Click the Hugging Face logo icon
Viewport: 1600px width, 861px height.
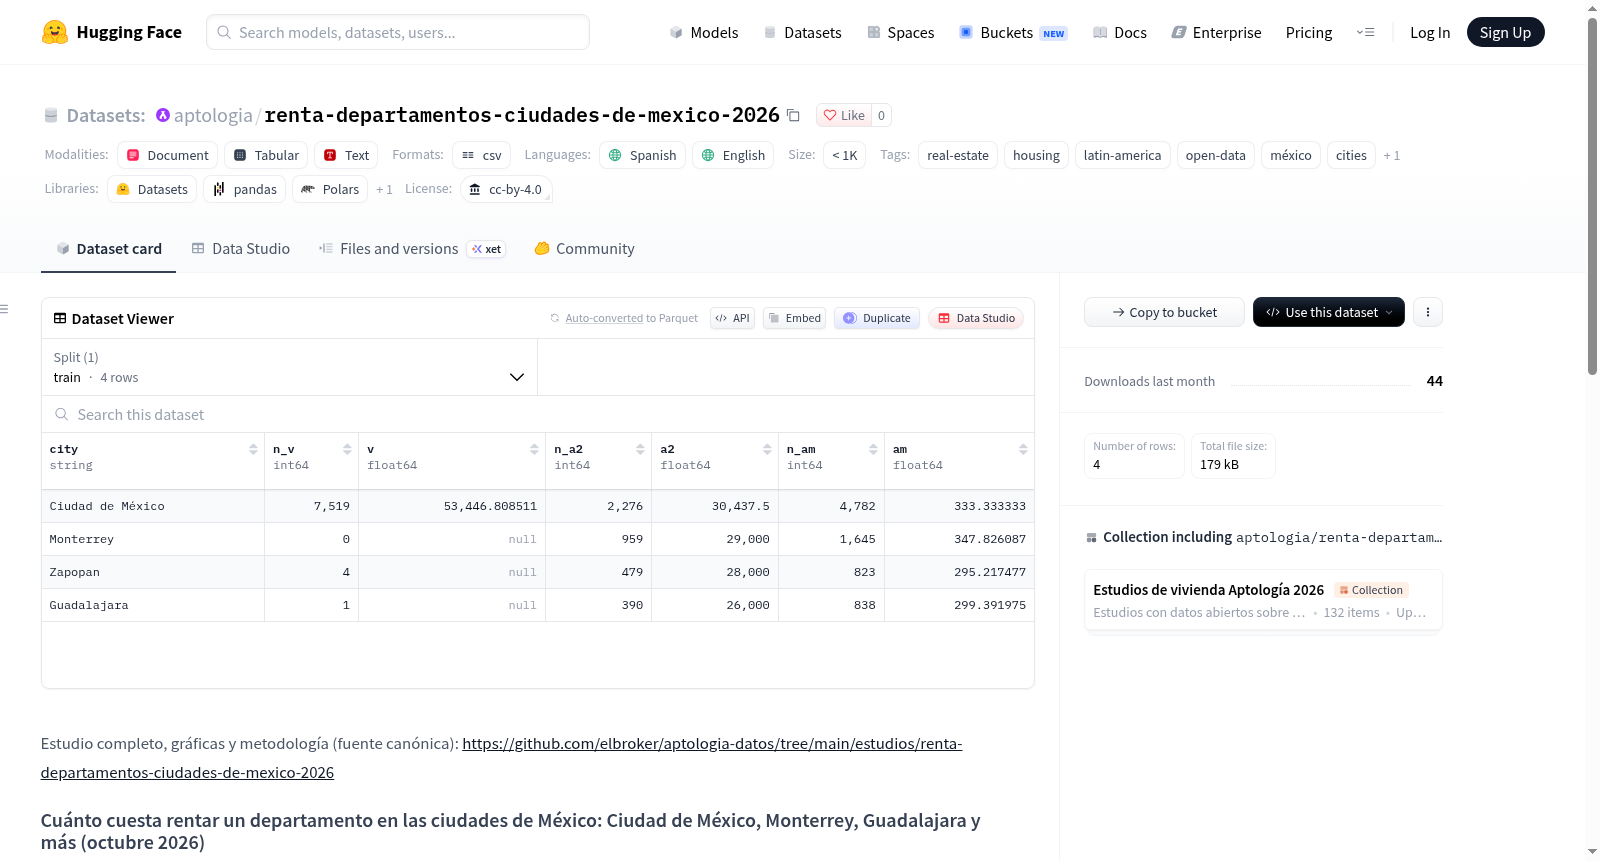55,32
